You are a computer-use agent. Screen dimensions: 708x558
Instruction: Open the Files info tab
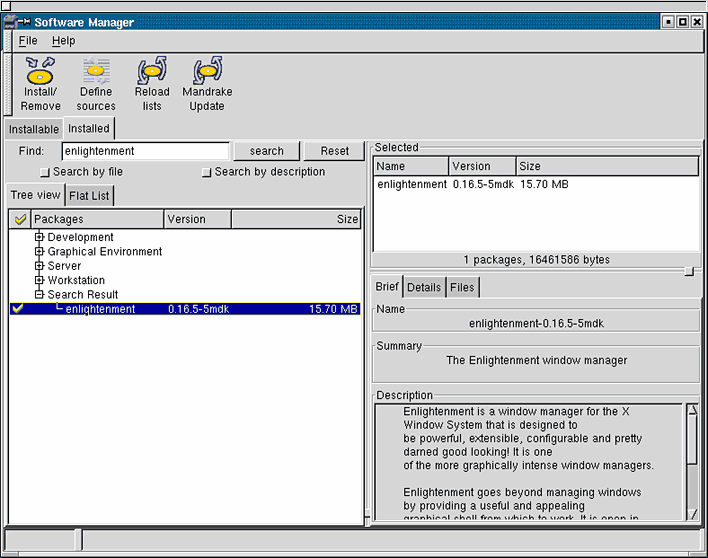tap(462, 287)
